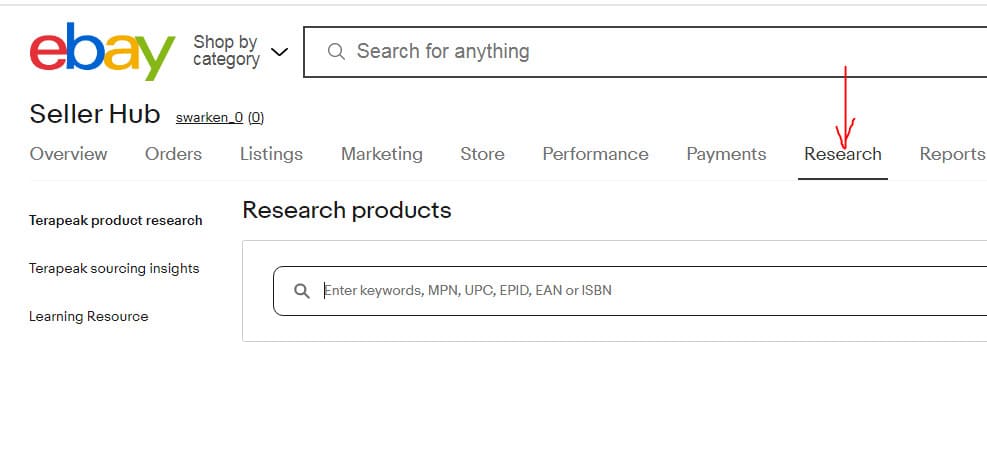Go to the Listings tab
The width and height of the screenshot is (987, 463).
pyautogui.click(x=271, y=154)
